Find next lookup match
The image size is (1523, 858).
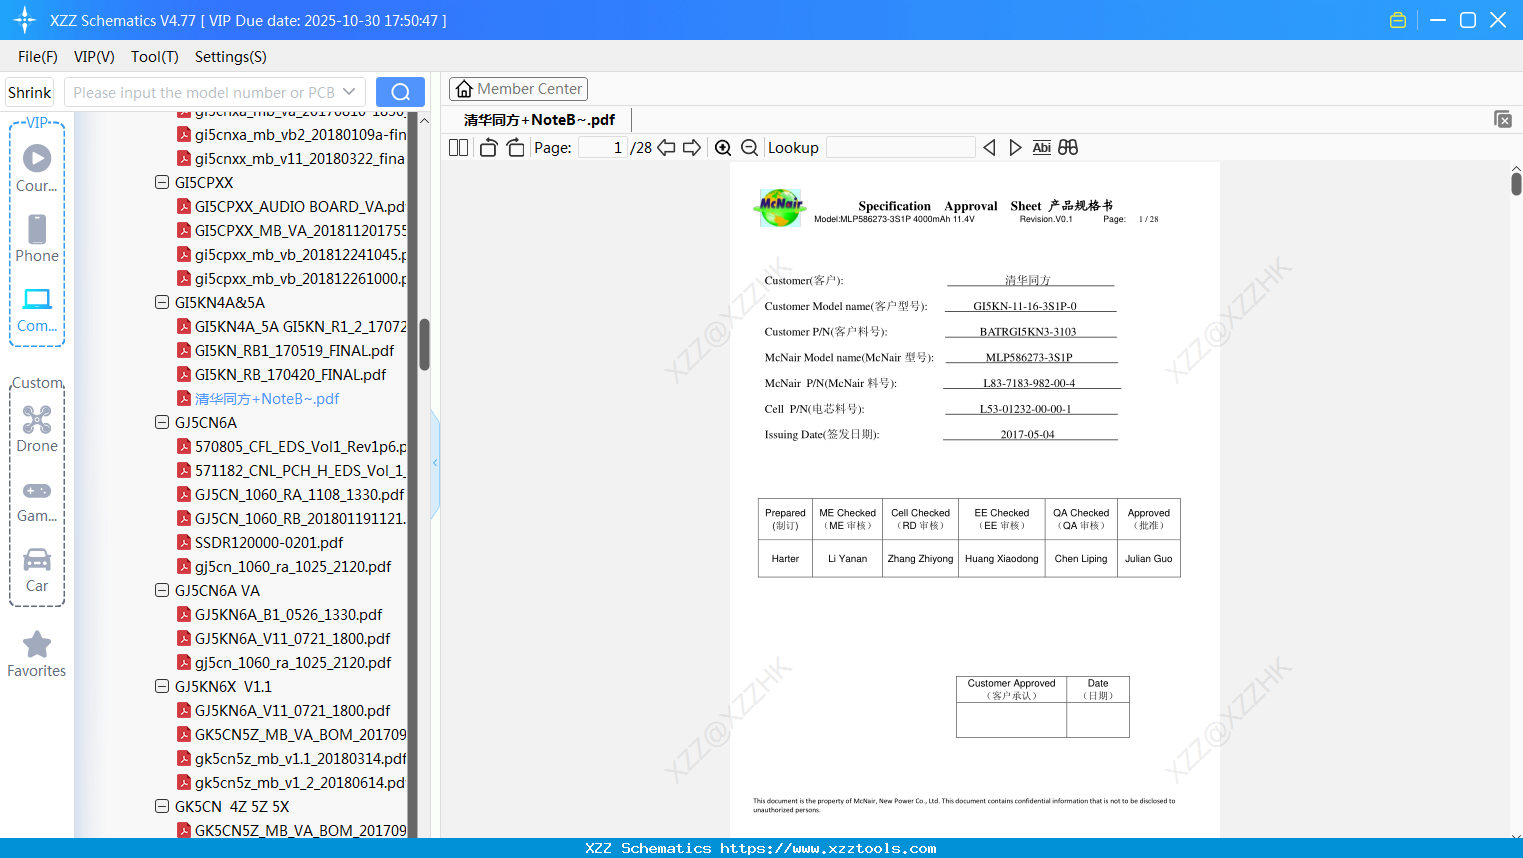click(x=1015, y=148)
